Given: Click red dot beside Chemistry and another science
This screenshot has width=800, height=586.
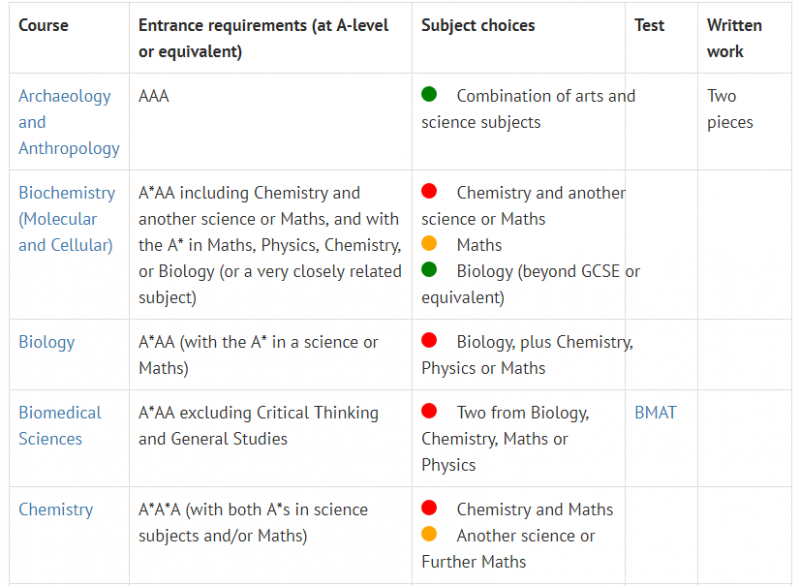Looking at the screenshot, I should point(429,191).
